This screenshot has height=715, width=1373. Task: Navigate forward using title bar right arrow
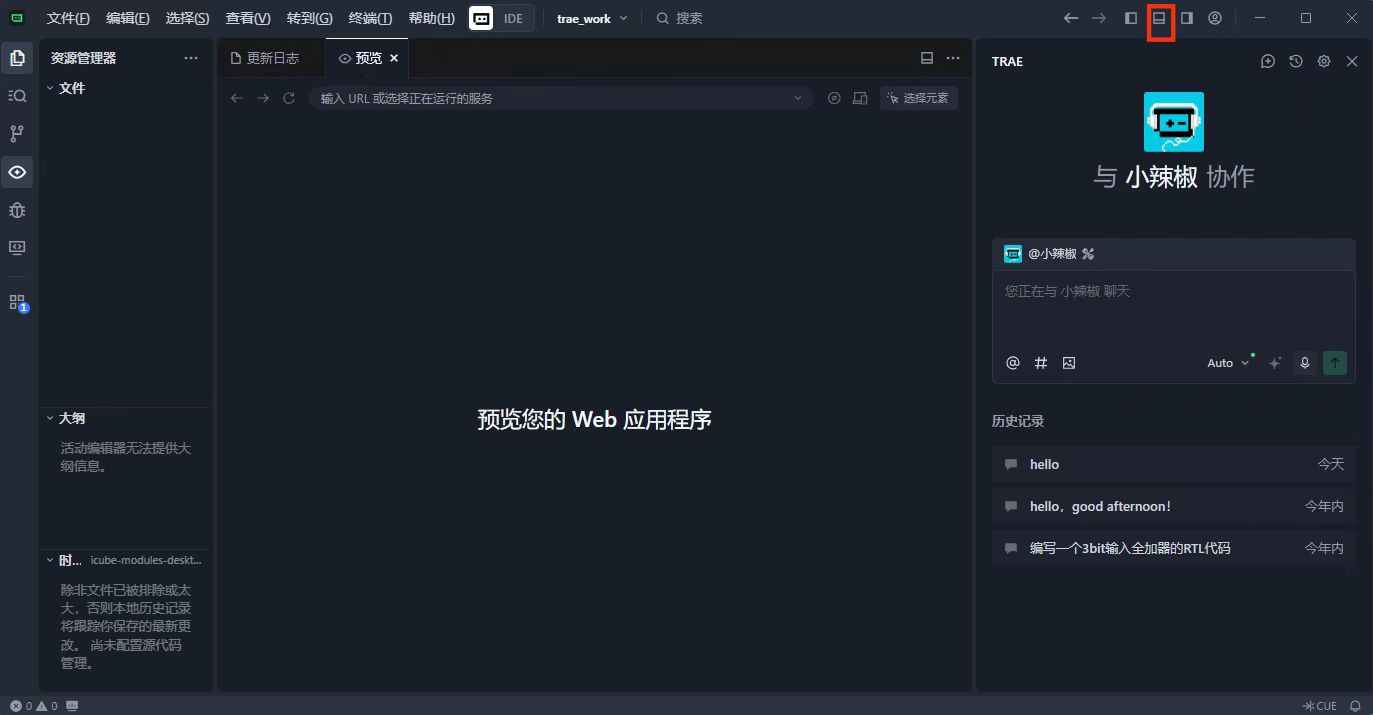pos(1099,18)
